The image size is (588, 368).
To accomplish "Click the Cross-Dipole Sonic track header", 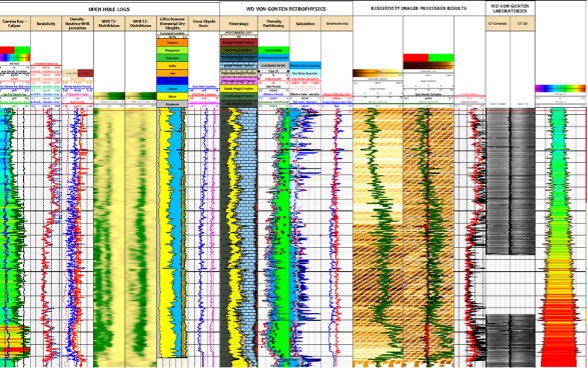I will 204,24.
